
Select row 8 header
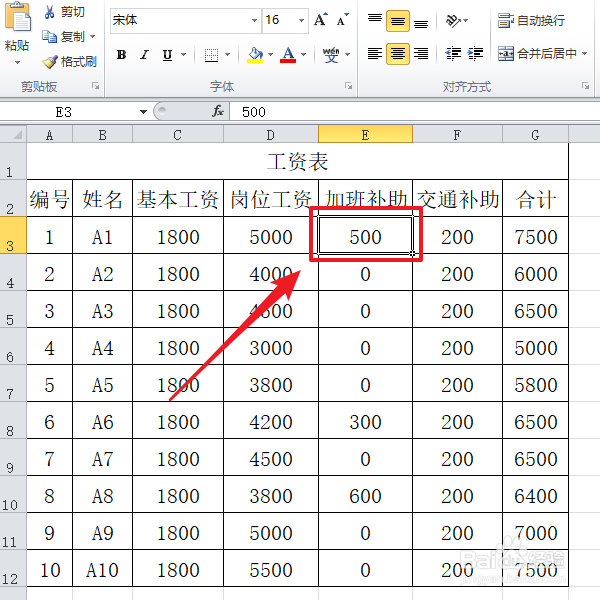tap(13, 420)
